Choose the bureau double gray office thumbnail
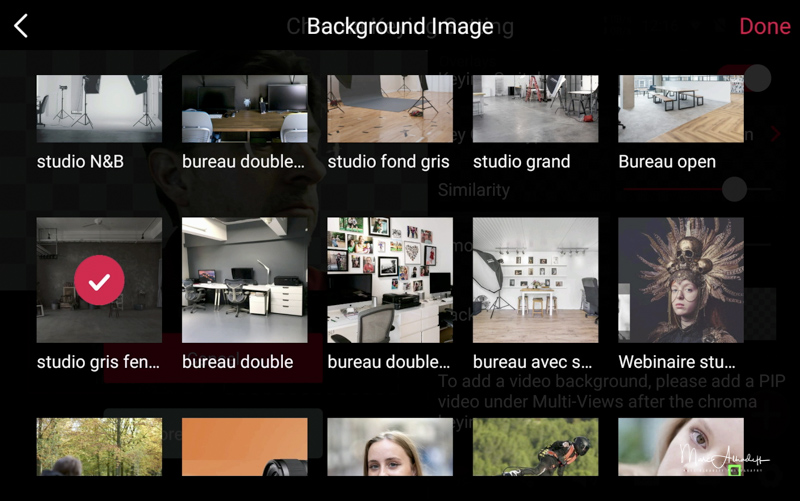Viewport: 800px width, 501px height. (x=244, y=280)
